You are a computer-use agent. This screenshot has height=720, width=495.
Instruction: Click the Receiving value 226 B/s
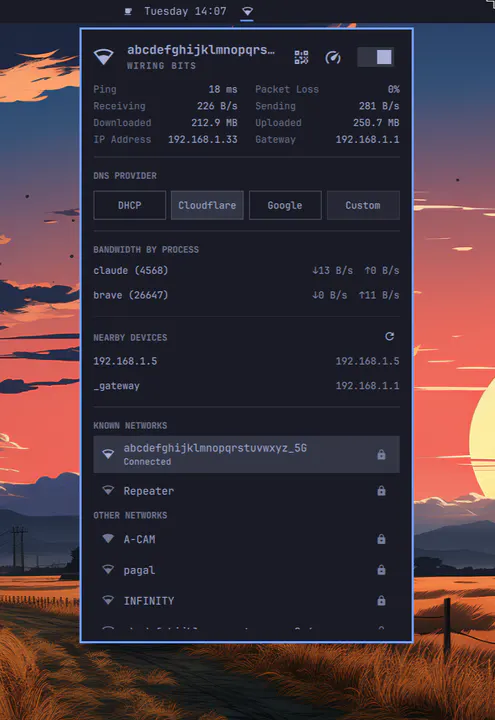pos(217,106)
